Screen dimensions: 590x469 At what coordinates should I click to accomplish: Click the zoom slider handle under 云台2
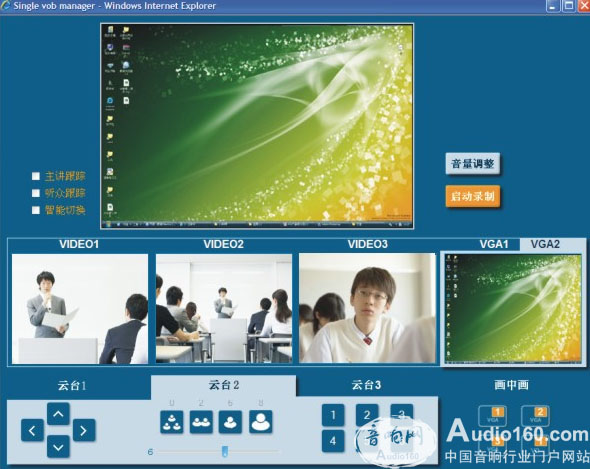pyautogui.click(x=225, y=451)
